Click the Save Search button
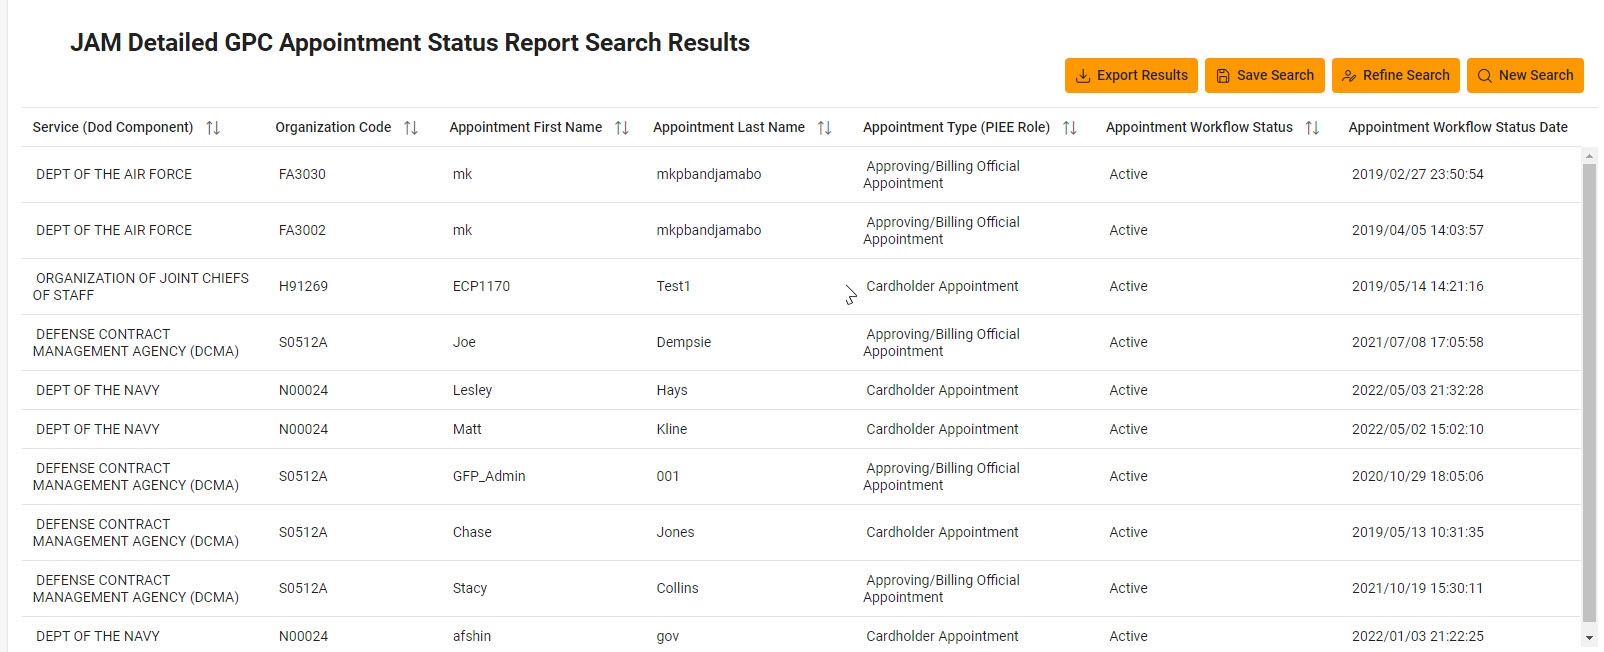This screenshot has width=1604, height=652. click(x=1265, y=75)
